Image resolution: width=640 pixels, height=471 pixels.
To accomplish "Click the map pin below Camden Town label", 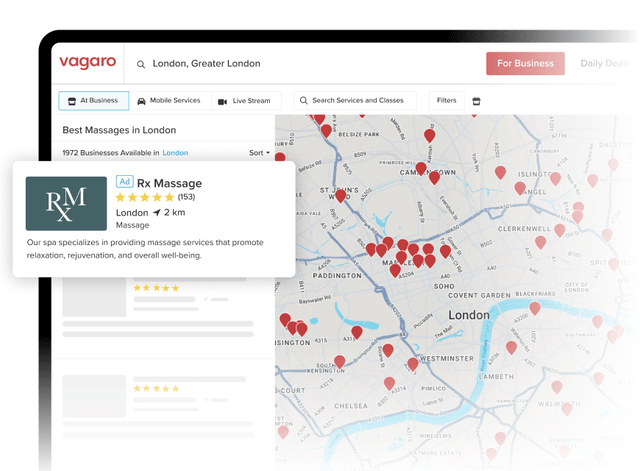I will [434, 178].
